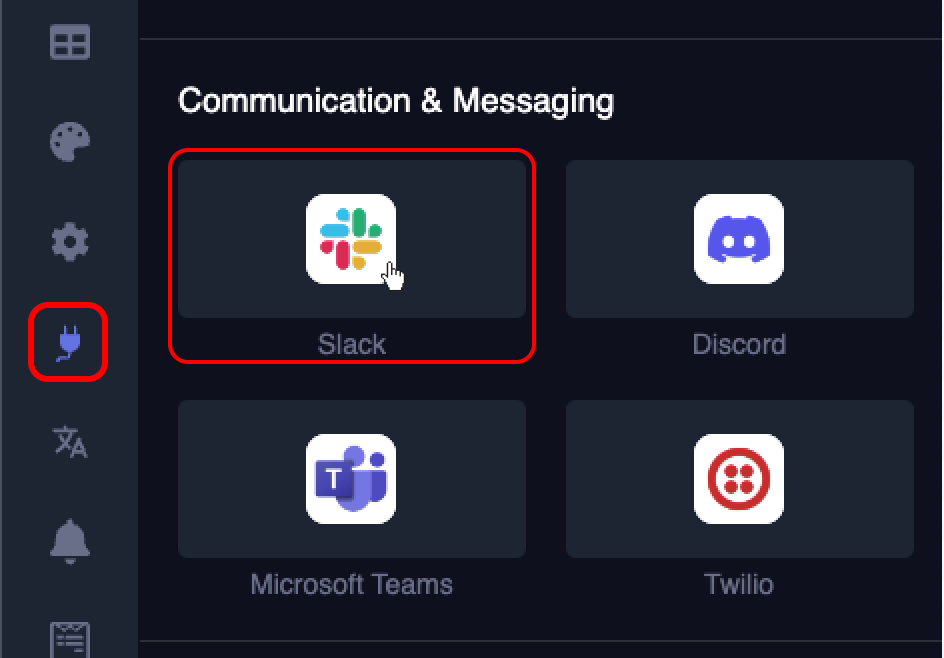Image resolution: width=944 pixels, height=658 pixels.
Task: Open the language translate icon
Action: (x=70, y=442)
